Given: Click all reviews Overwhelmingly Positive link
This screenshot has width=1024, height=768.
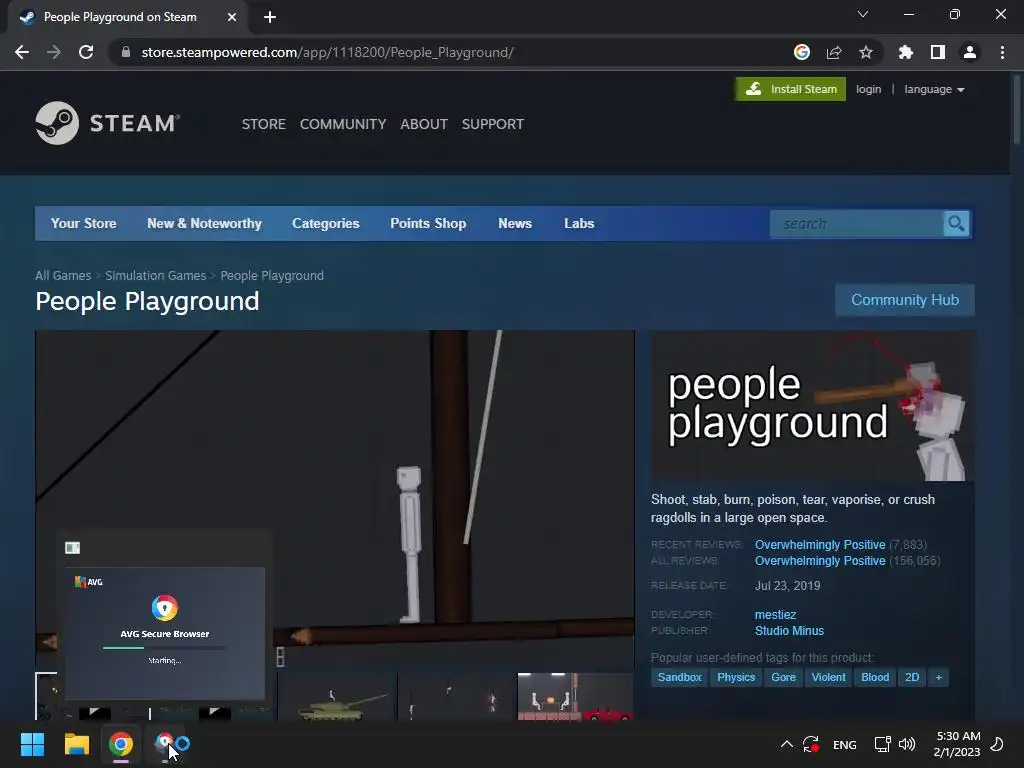Looking at the screenshot, I should point(820,561).
